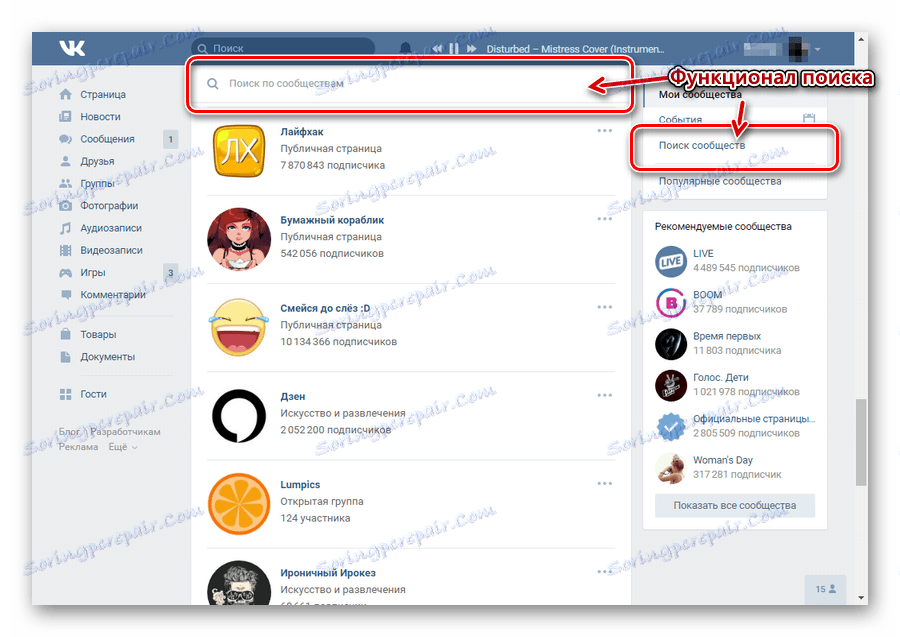
Task: Open Ироничный Ирокез title link
Action: tap(328, 573)
